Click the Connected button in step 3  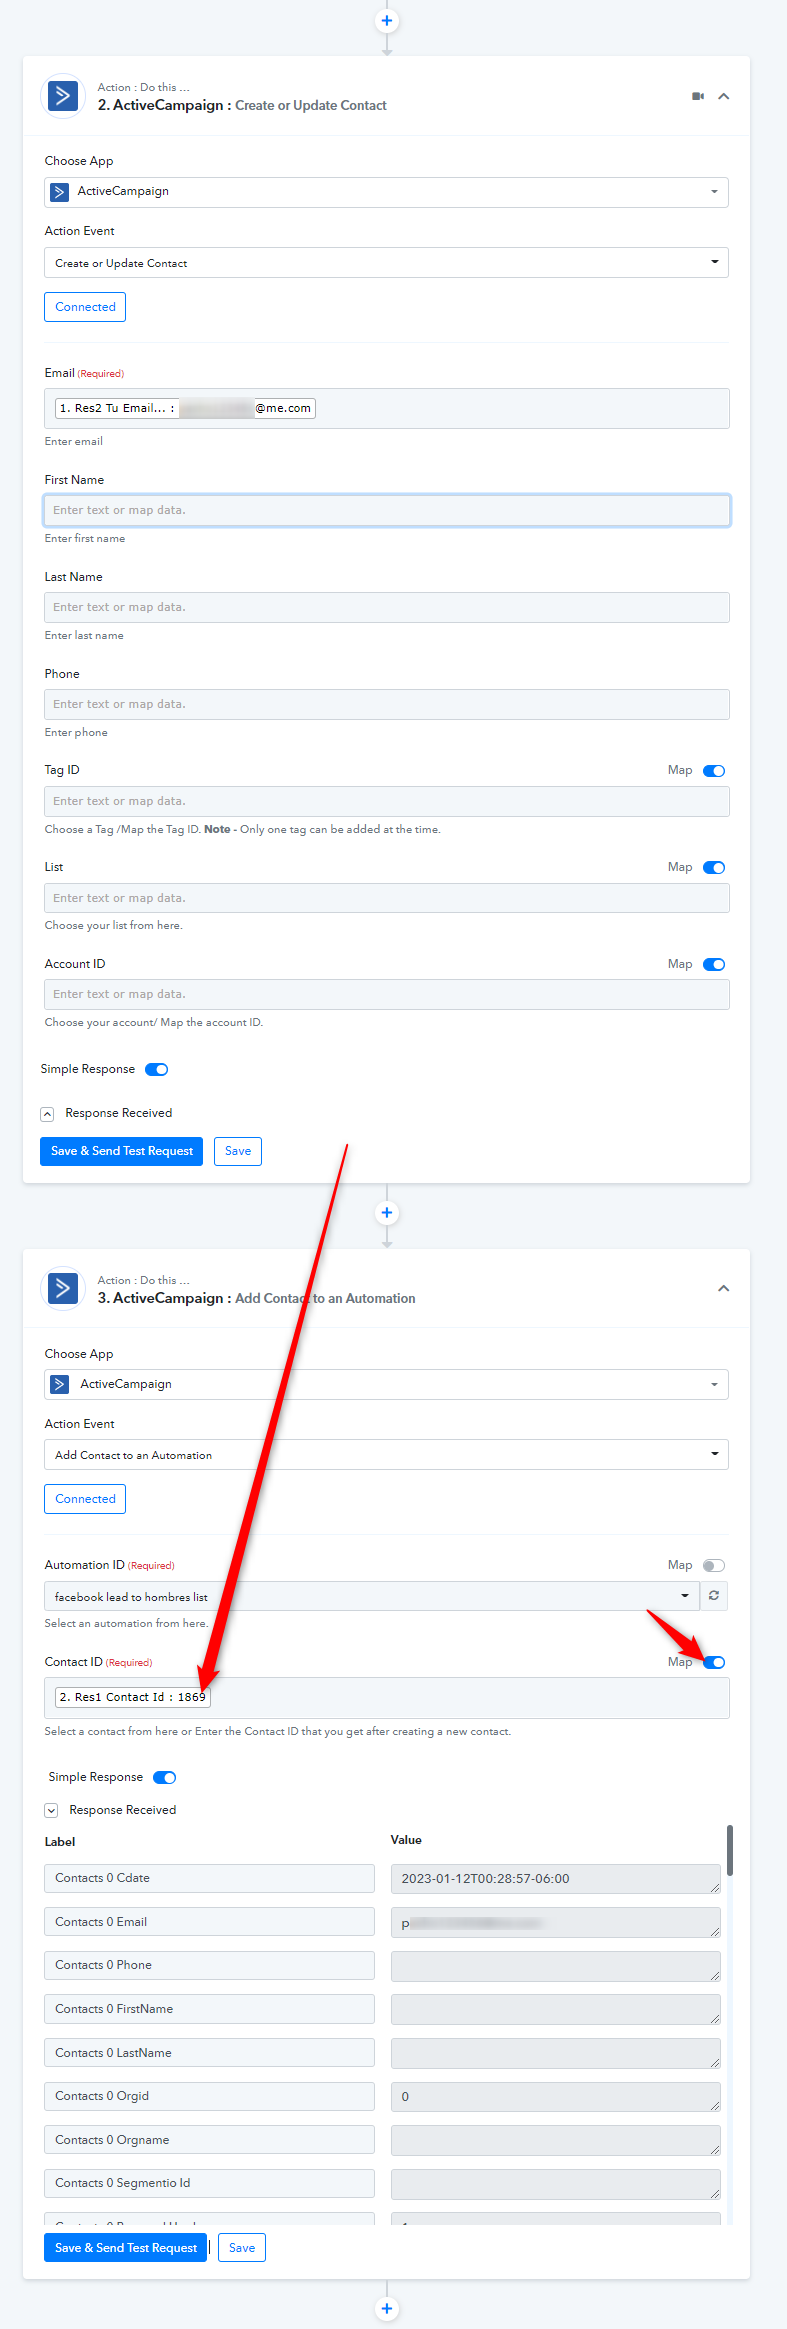click(x=85, y=1499)
